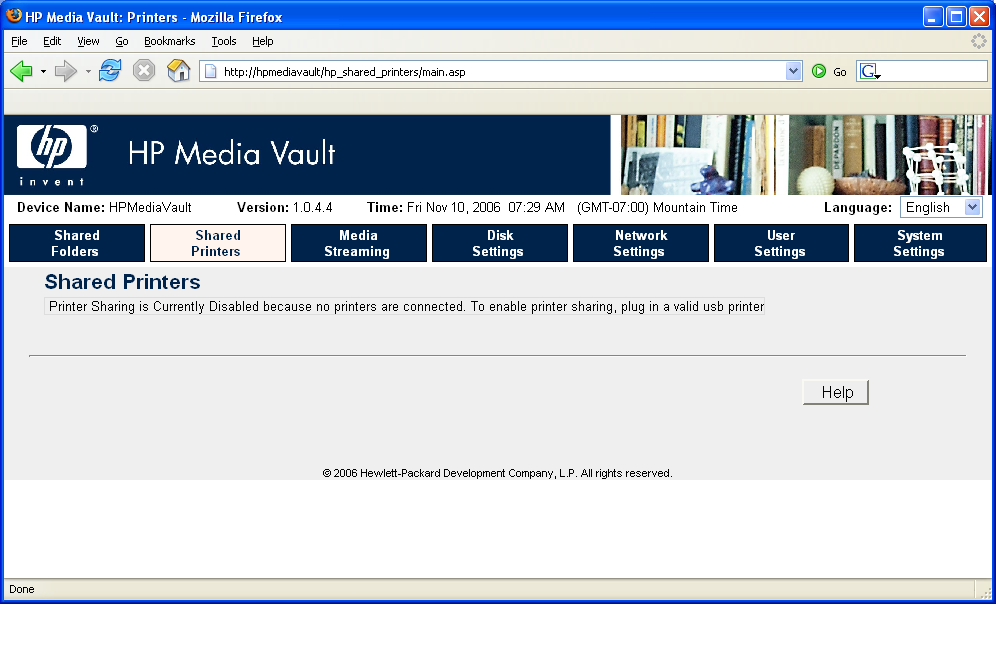
Task: Reload the current page
Action: click(x=110, y=71)
